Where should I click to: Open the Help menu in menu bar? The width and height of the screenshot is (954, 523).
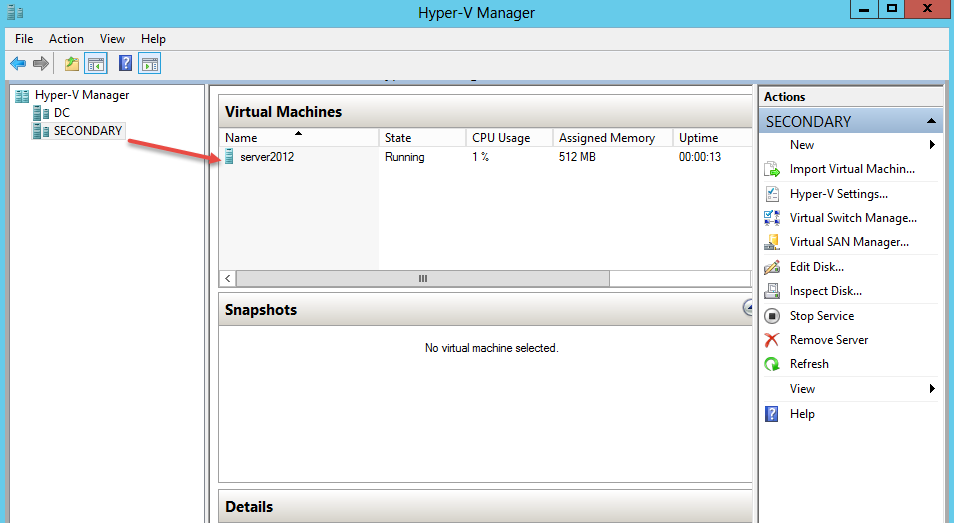pos(153,39)
